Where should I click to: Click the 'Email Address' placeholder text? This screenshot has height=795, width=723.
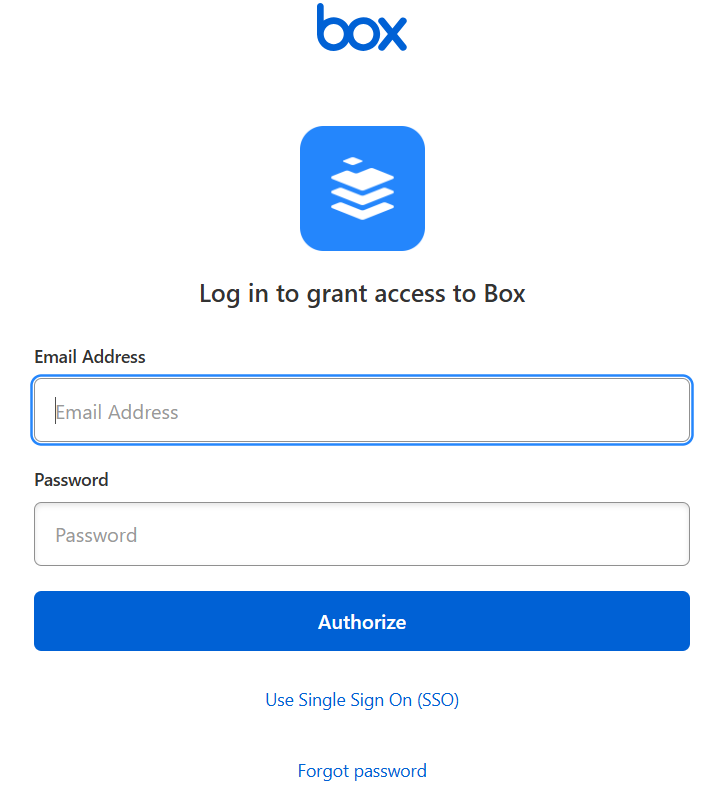pos(117,412)
